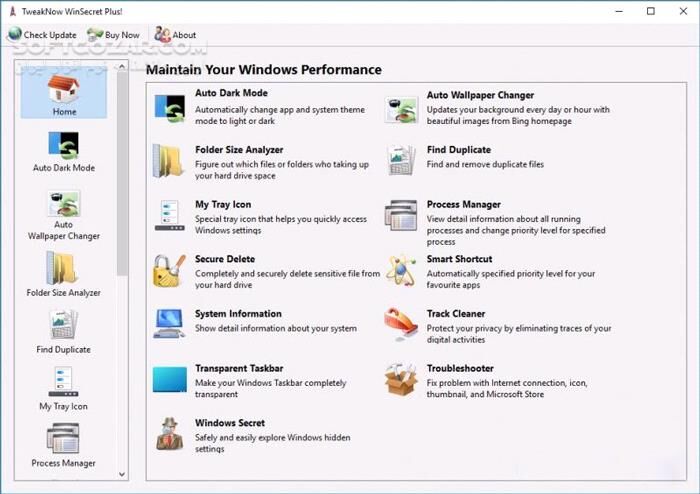Click the sidebar scroll down arrow

pos(123,474)
